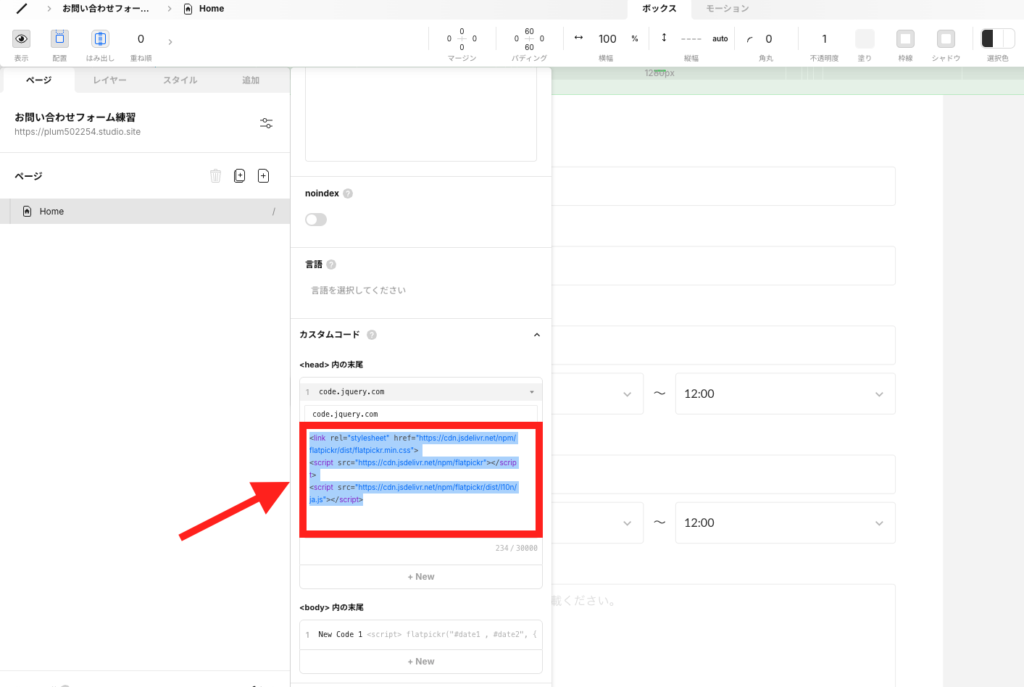This screenshot has height=687, width=1024.
Task: Click the 不透明度 opacity value
Action: [824, 39]
